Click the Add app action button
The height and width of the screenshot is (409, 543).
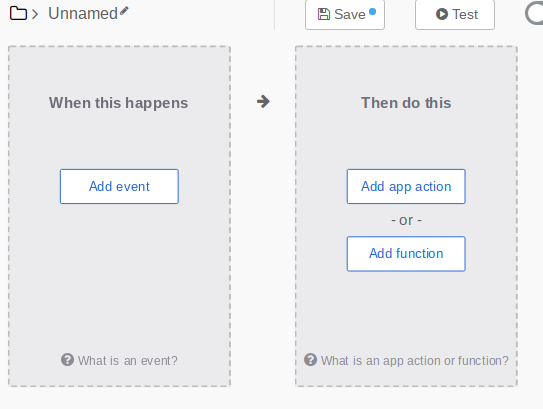click(406, 186)
